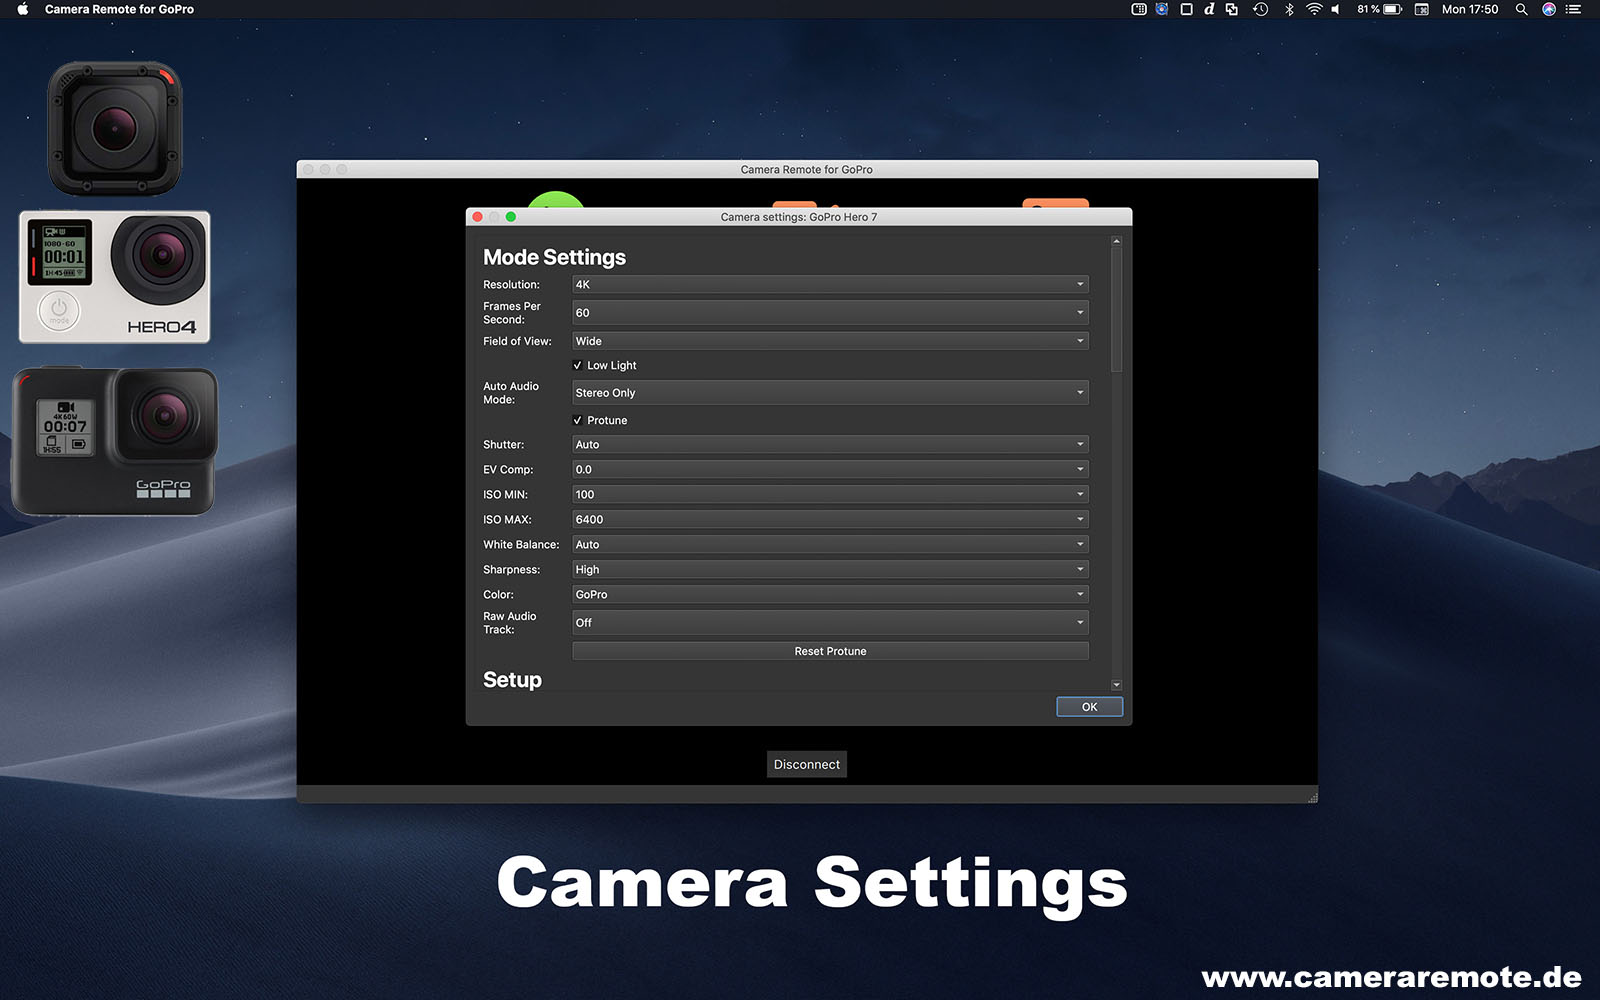The height and width of the screenshot is (1000, 1600).
Task: Open the Apple menu
Action: [x=22, y=9]
